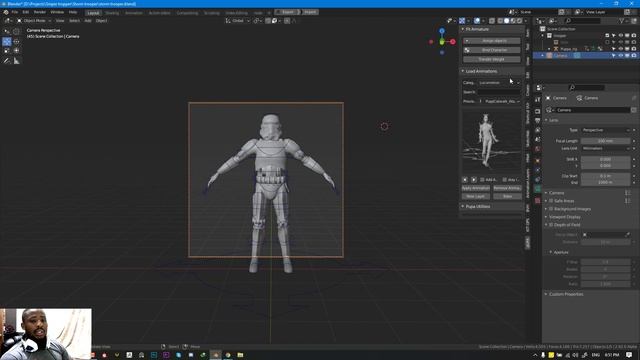This screenshot has height=360, width=640.
Task: Open the Render properties tab icon
Action: [x=538, y=111]
